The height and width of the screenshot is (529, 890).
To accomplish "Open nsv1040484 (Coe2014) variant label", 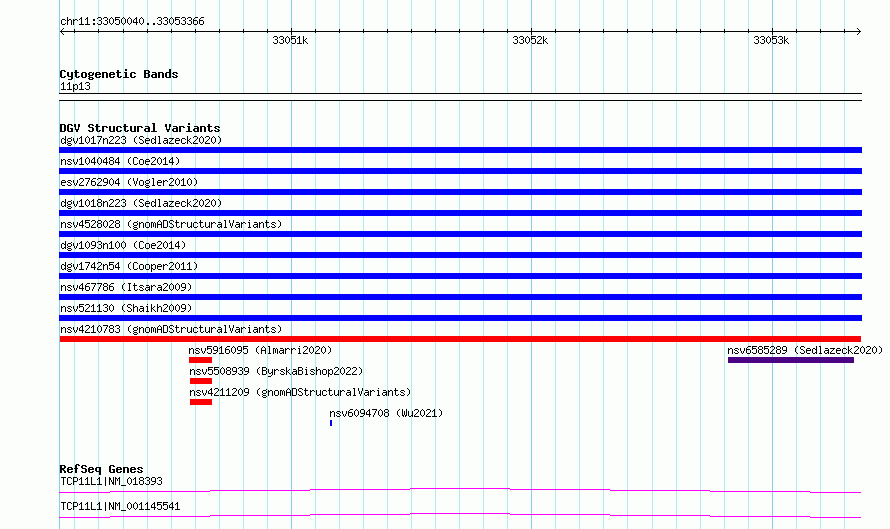I will pyautogui.click(x=120, y=161).
